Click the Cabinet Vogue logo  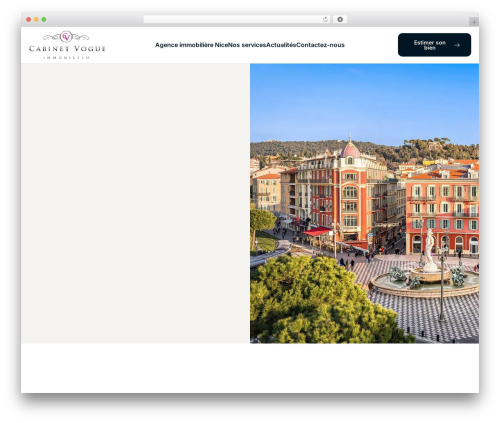point(67,45)
